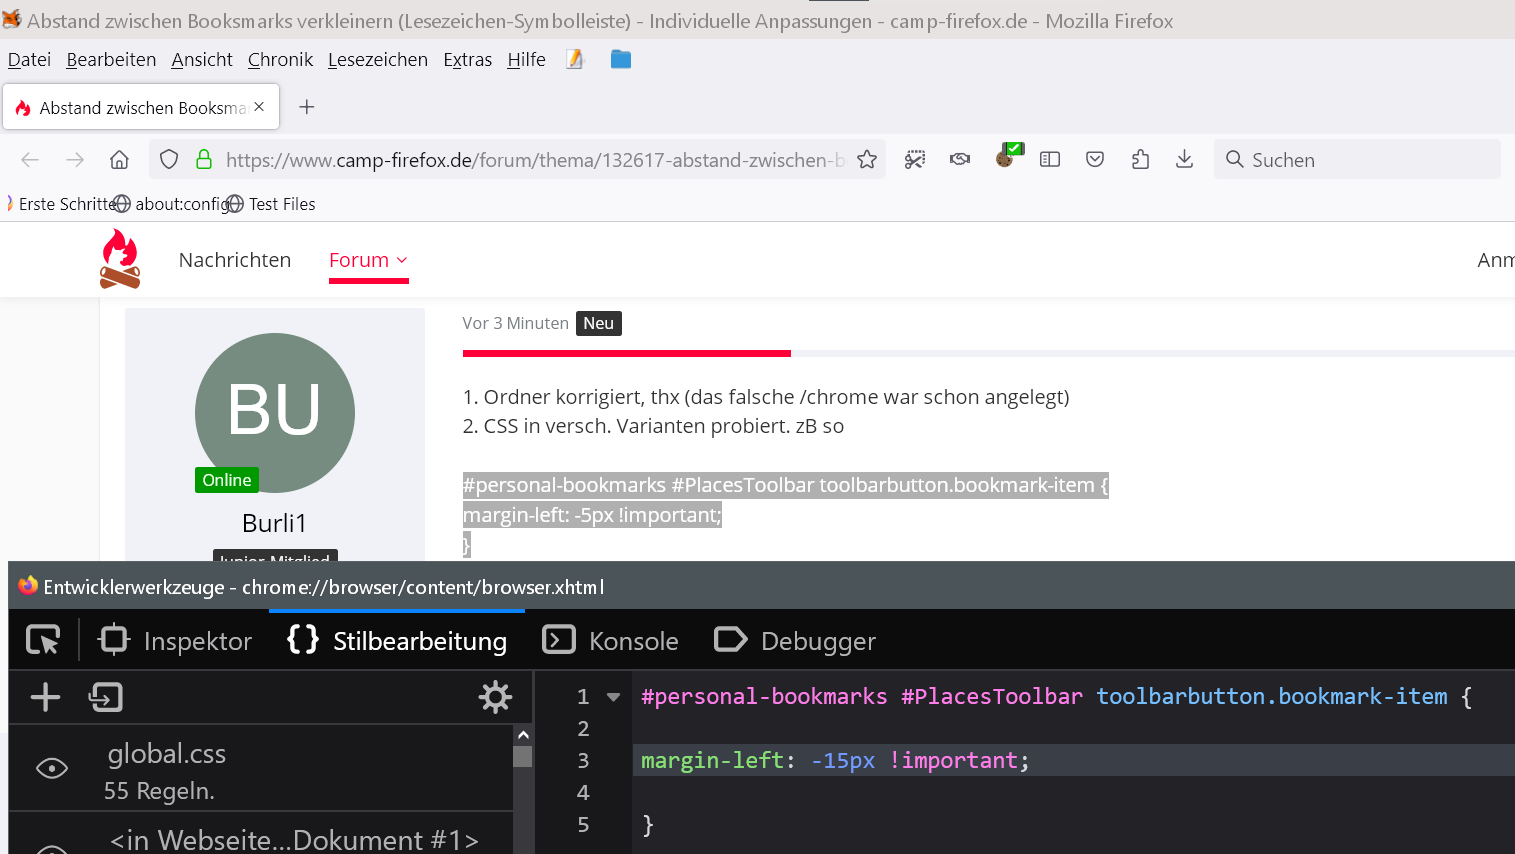Open style editor options gear icon

tap(495, 697)
